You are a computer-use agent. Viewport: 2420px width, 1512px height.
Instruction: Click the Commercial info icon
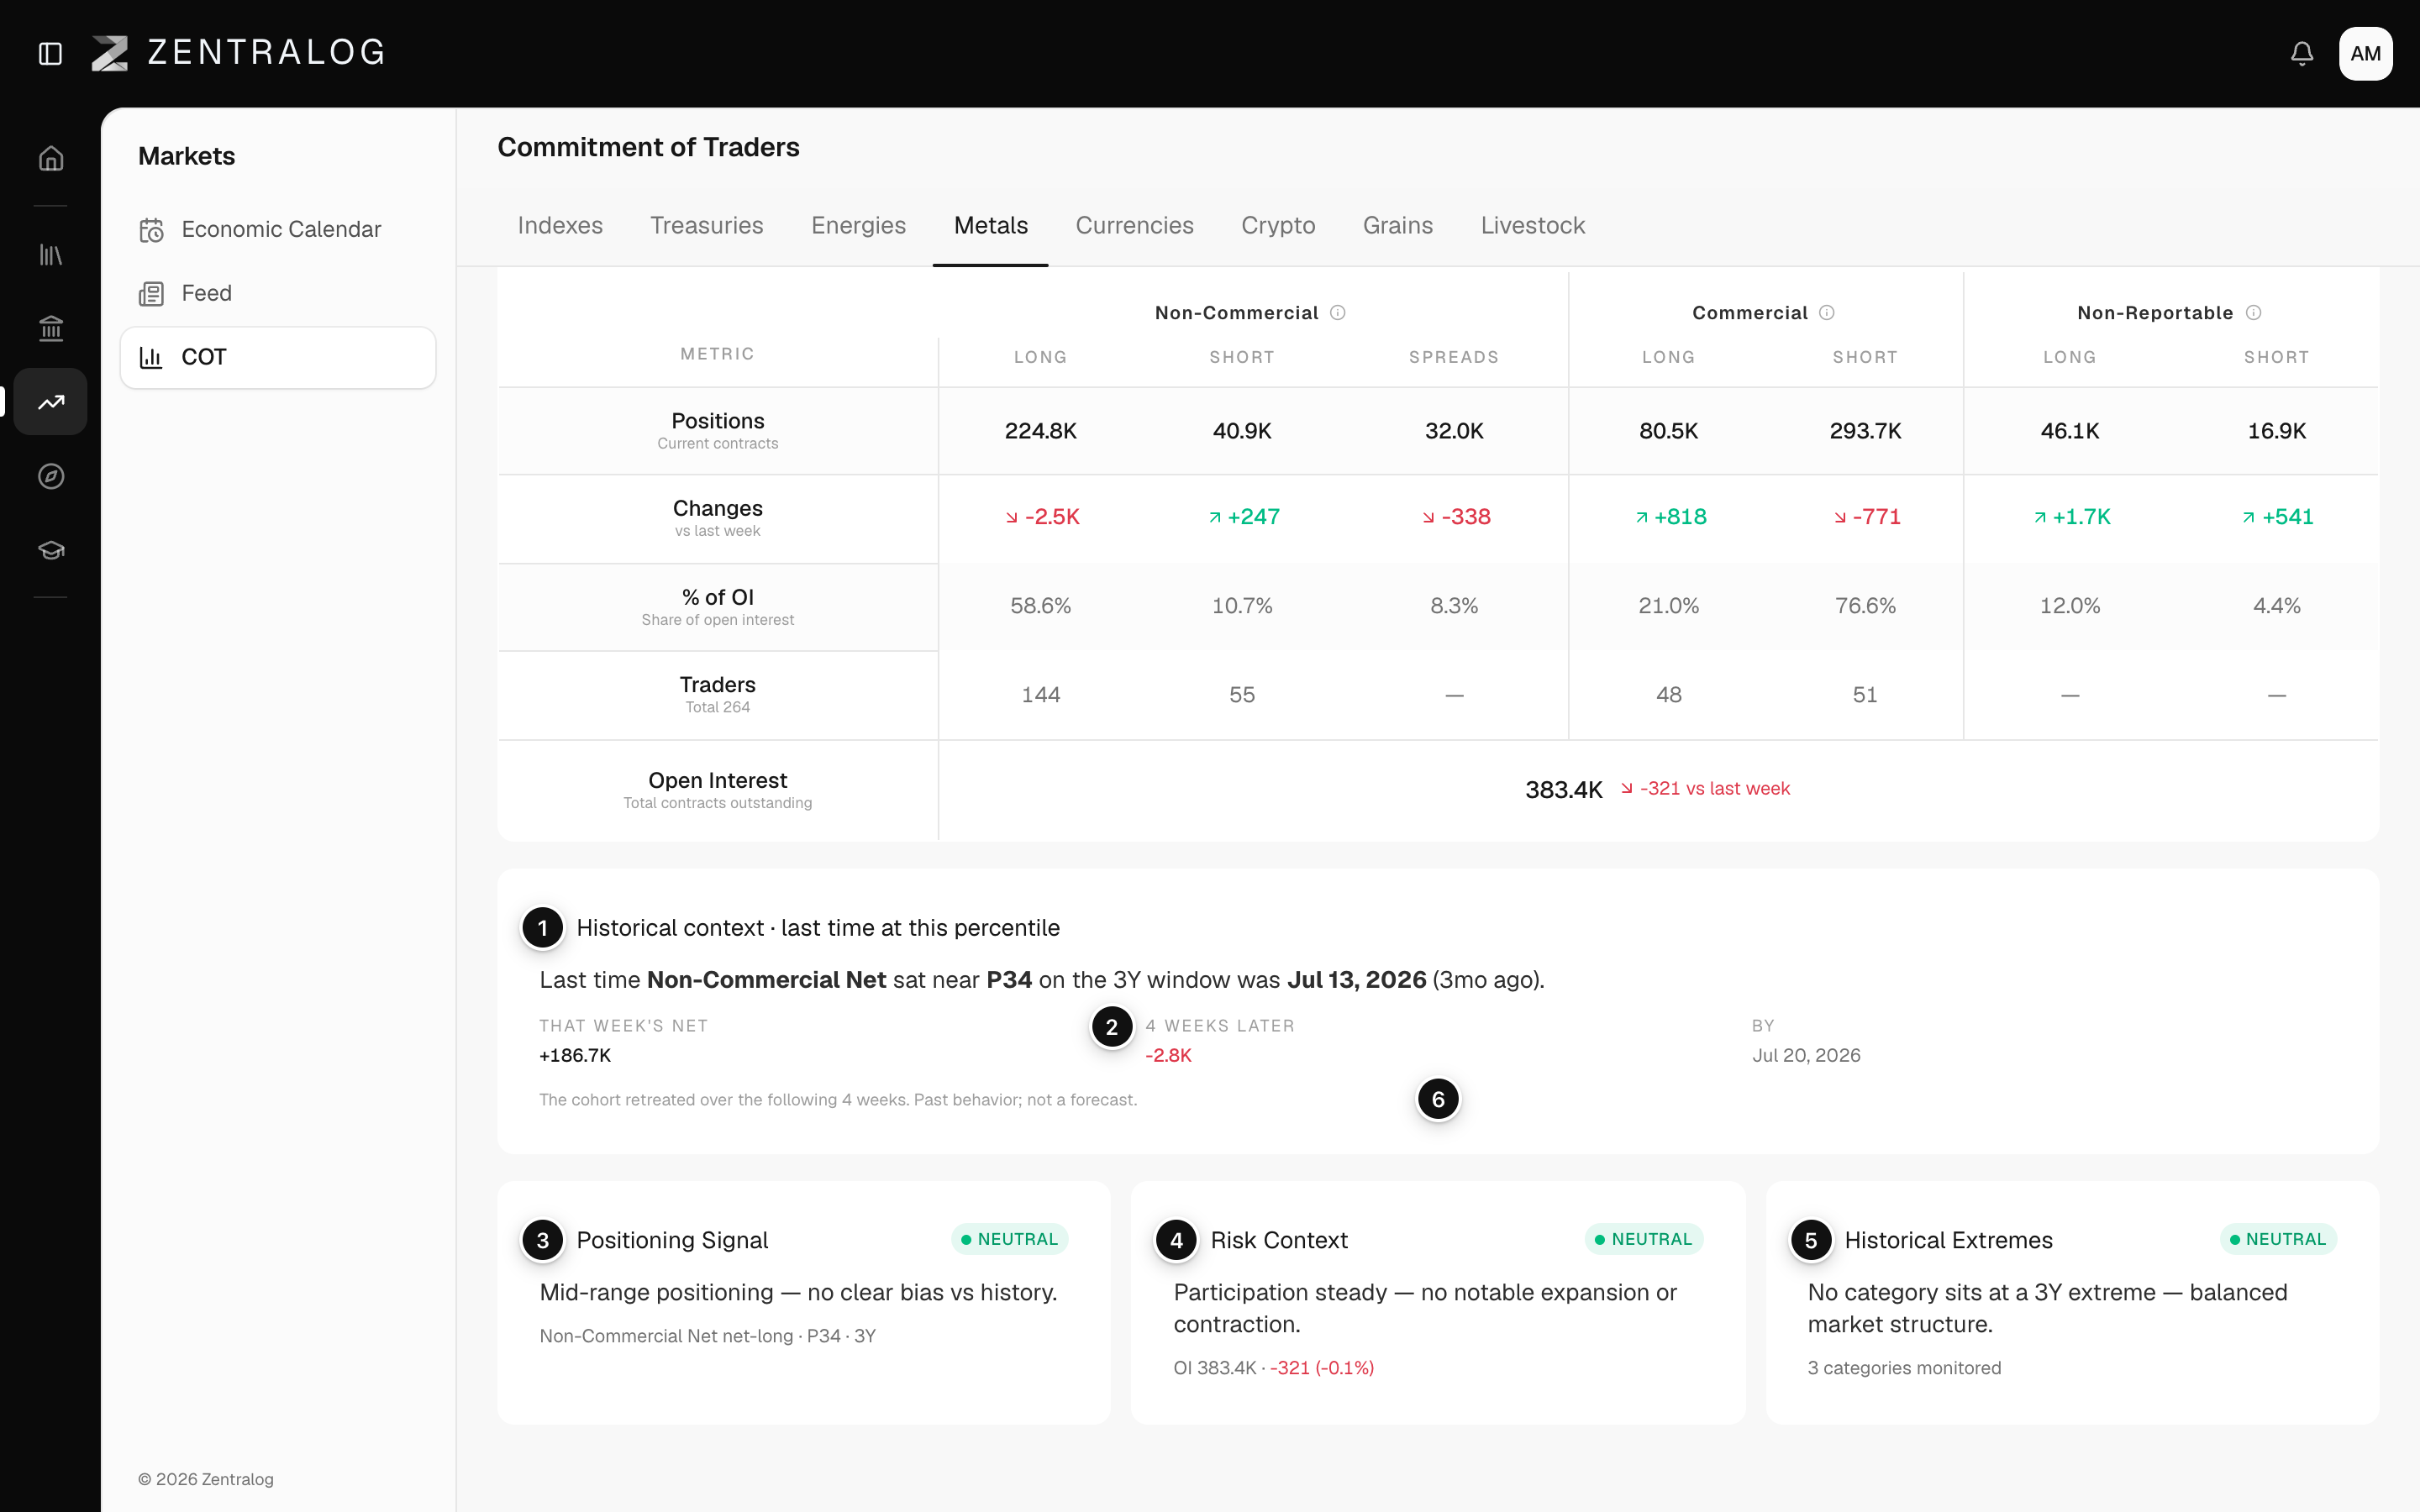pos(1827,313)
